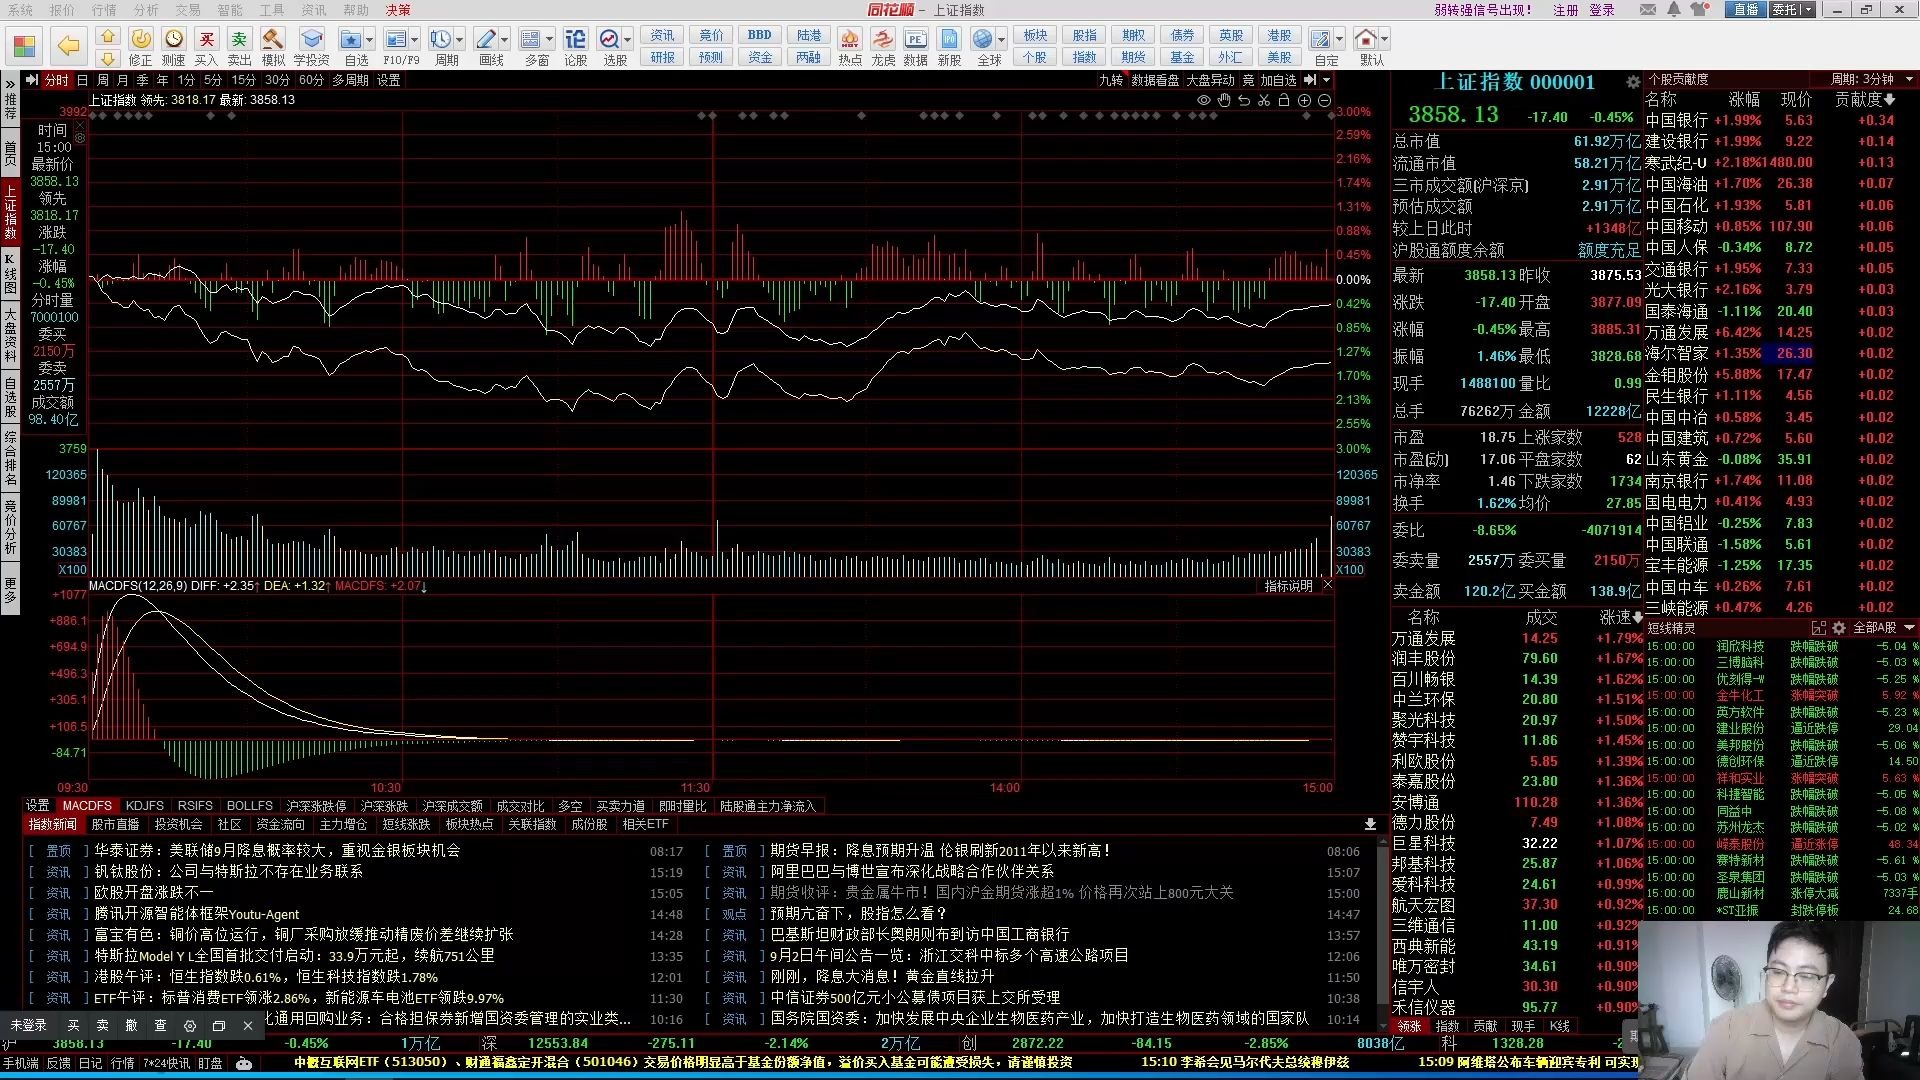Click the 修正 correction icon
Screen dimensions: 1920x1080
click(x=141, y=39)
